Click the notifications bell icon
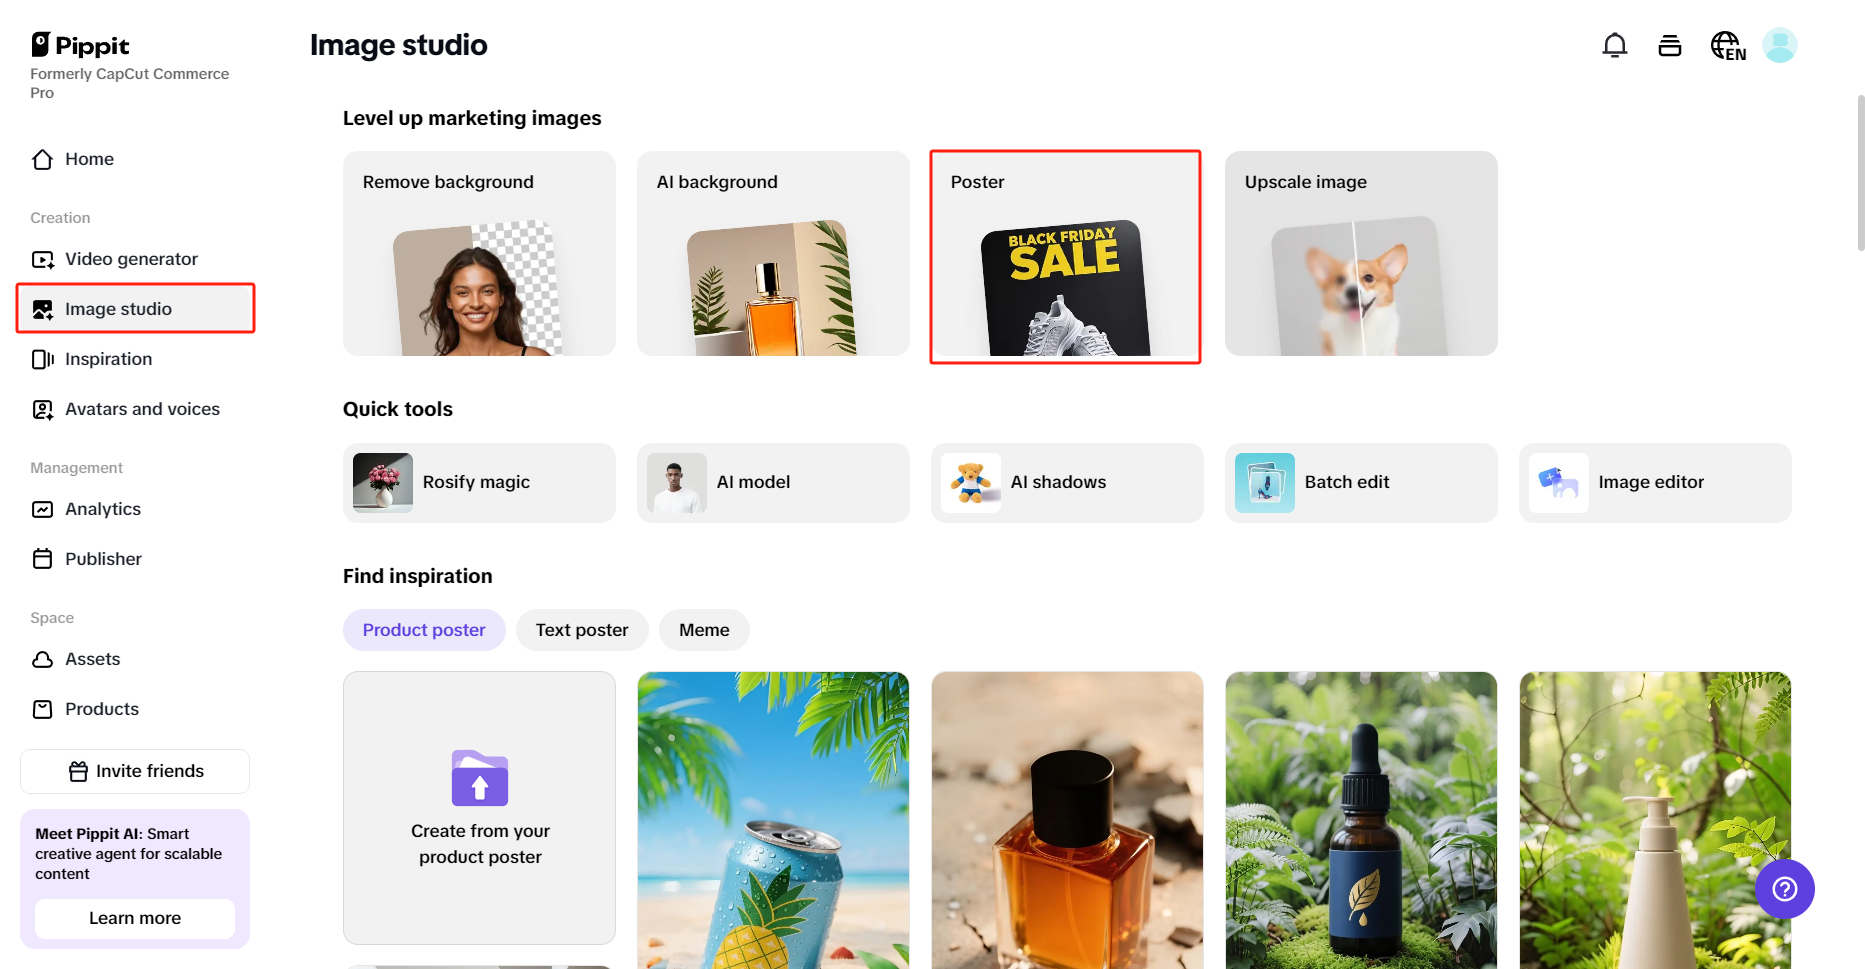 tap(1614, 46)
